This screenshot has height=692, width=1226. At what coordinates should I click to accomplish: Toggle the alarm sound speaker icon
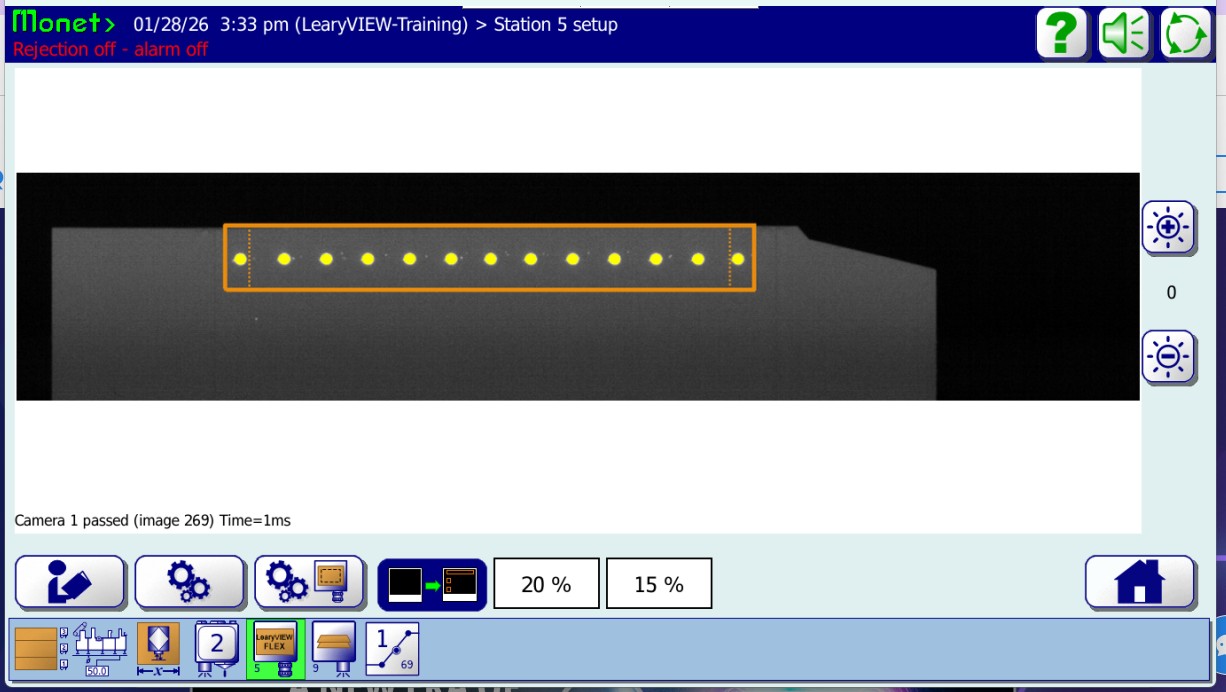click(x=1124, y=34)
